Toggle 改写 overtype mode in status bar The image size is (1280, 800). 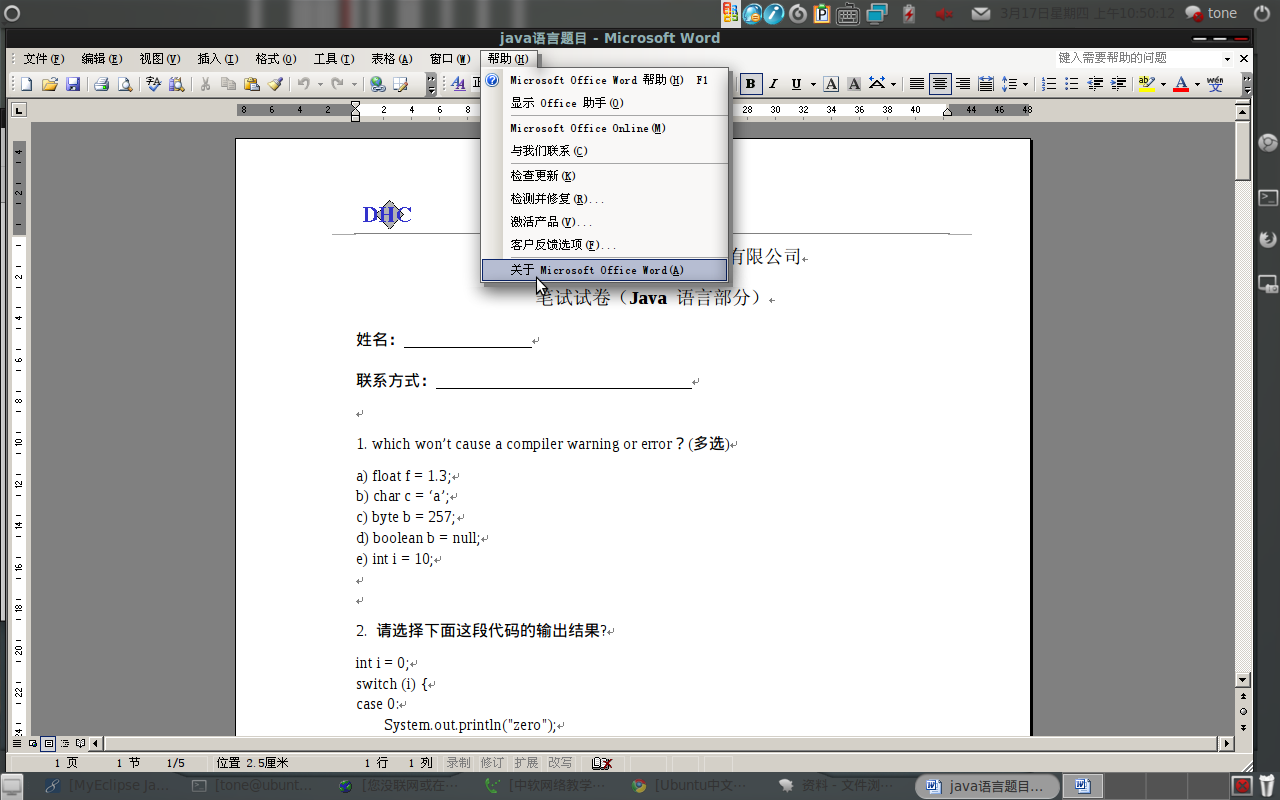561,763
